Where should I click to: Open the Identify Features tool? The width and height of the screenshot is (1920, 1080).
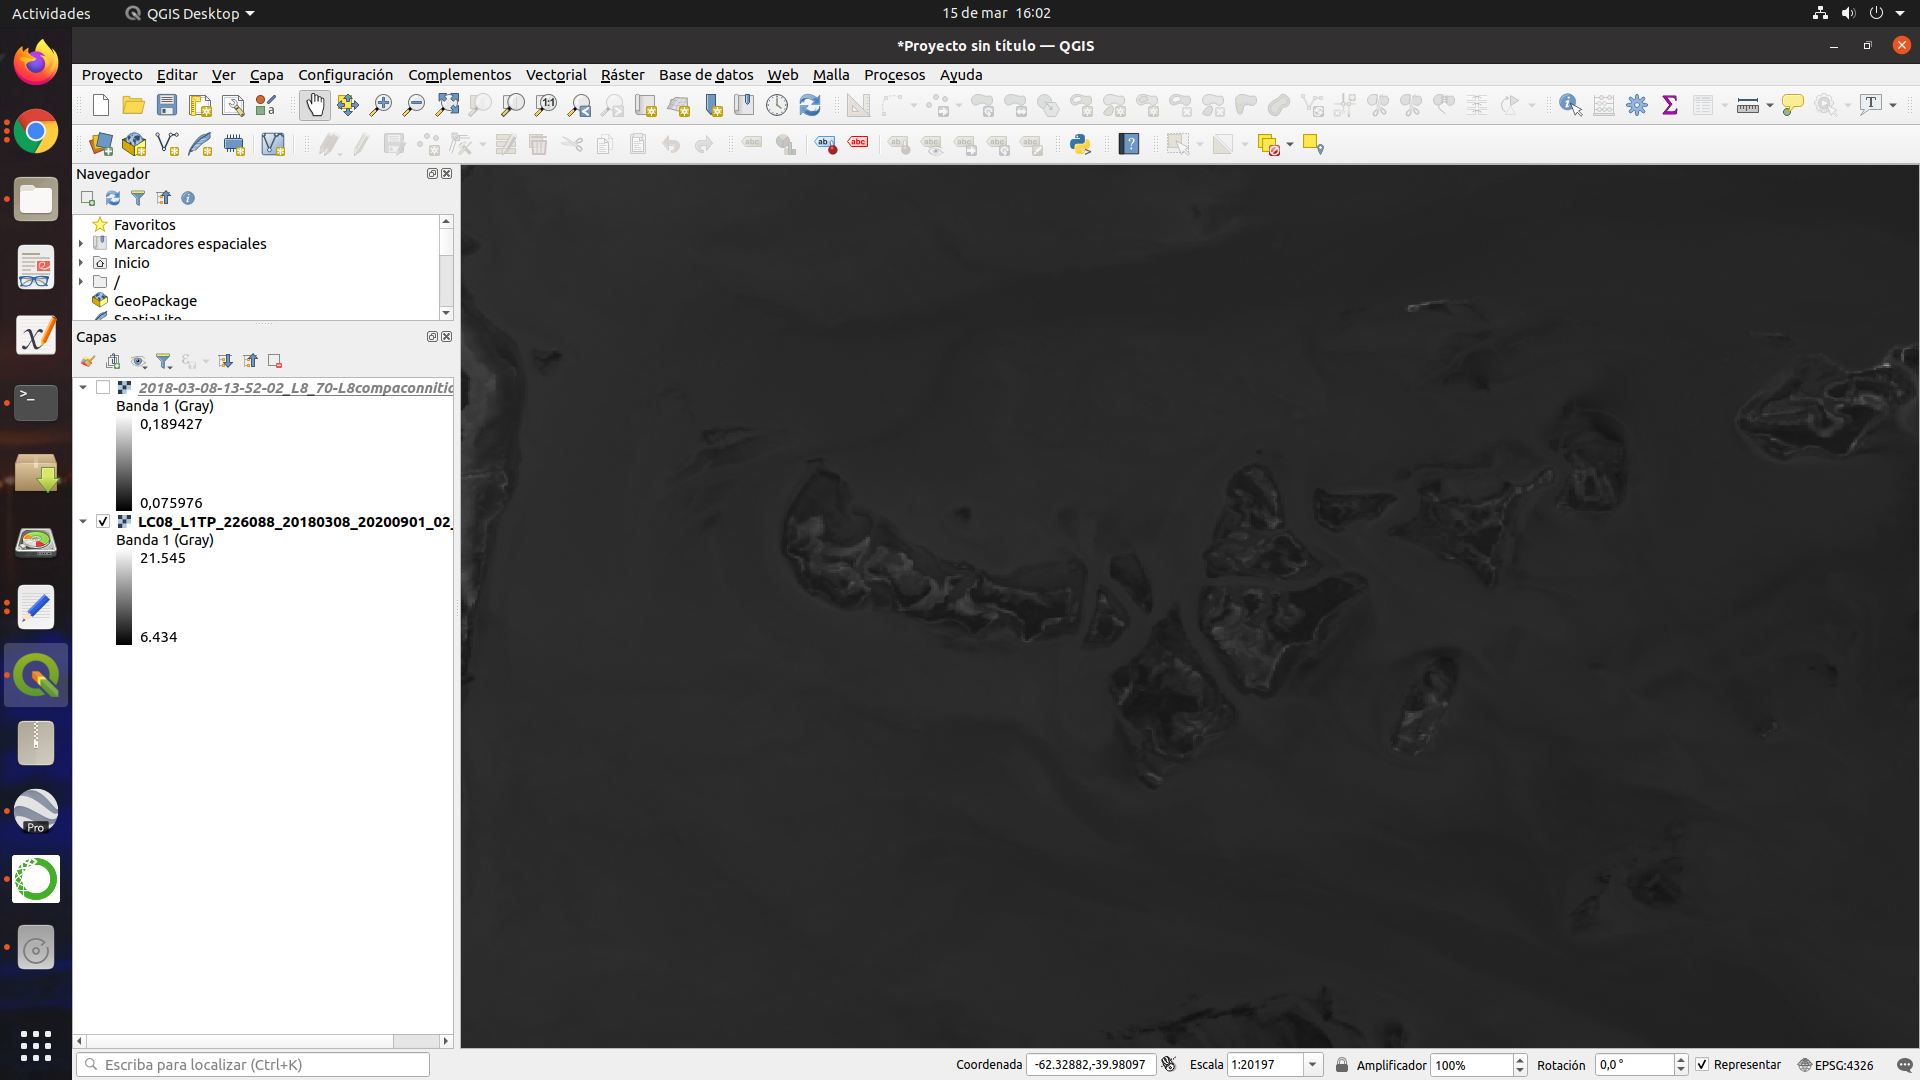[x=1570, y=105]
